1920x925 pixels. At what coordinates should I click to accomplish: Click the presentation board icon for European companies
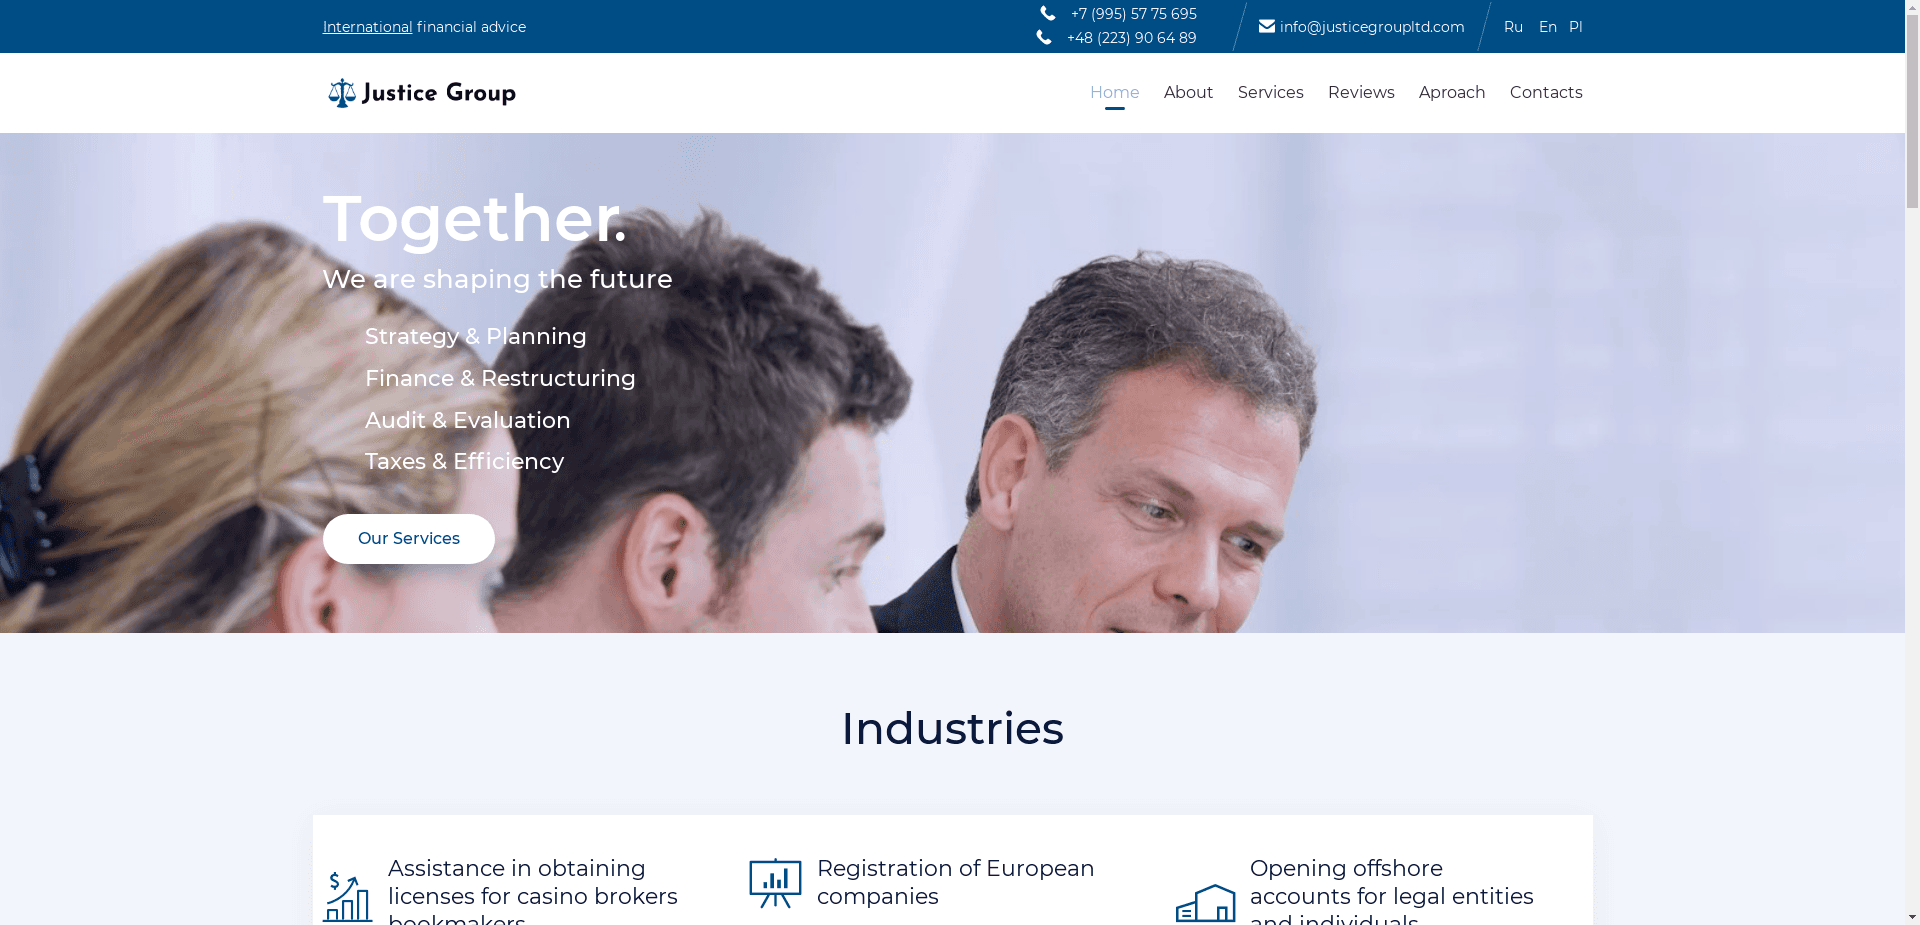pyautogui.click(x=775, y=883)
